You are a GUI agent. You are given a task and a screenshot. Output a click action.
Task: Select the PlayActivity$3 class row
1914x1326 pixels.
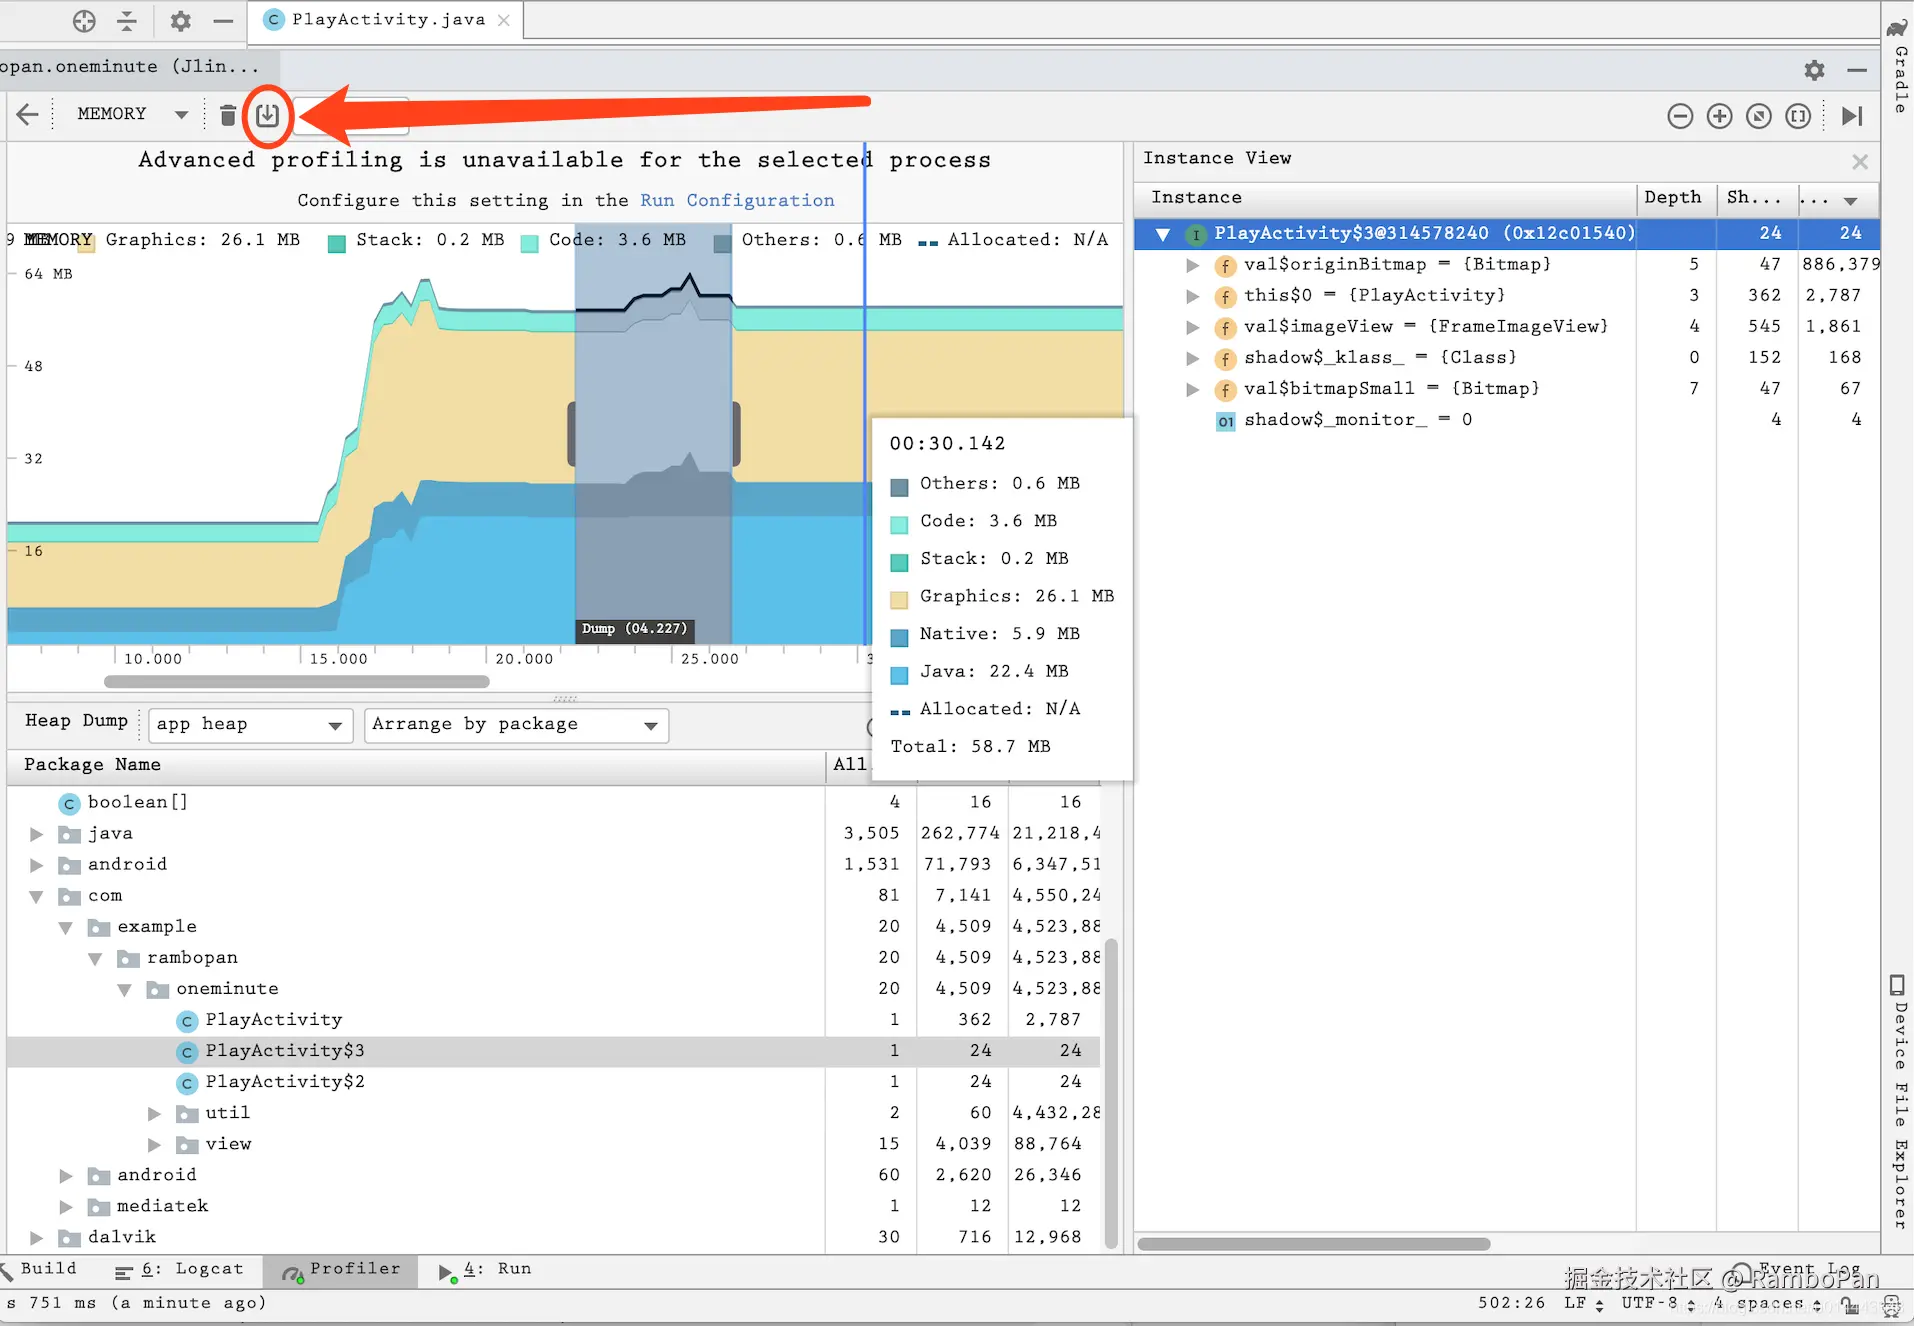click(553, 1051)
